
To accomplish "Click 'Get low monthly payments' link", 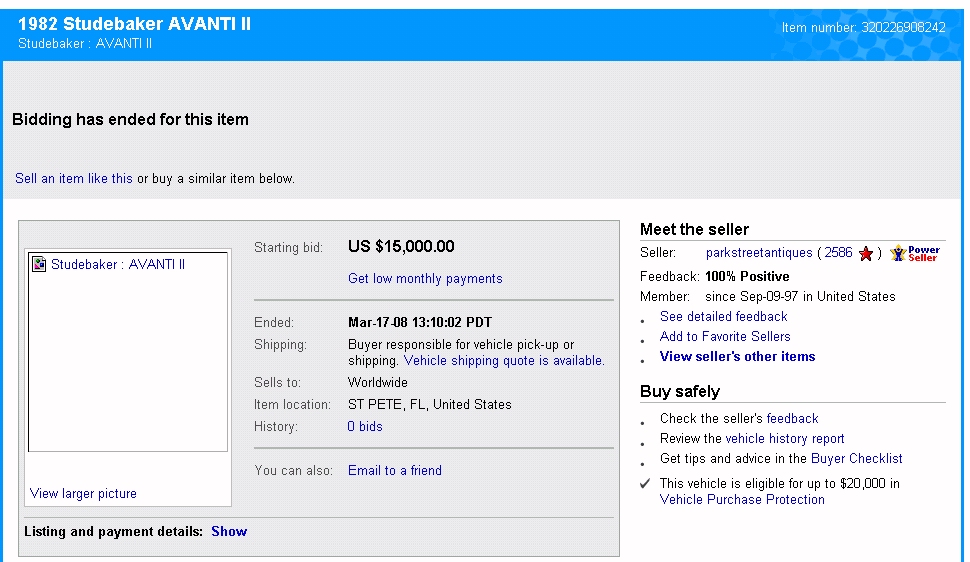I will pos(425,279).
